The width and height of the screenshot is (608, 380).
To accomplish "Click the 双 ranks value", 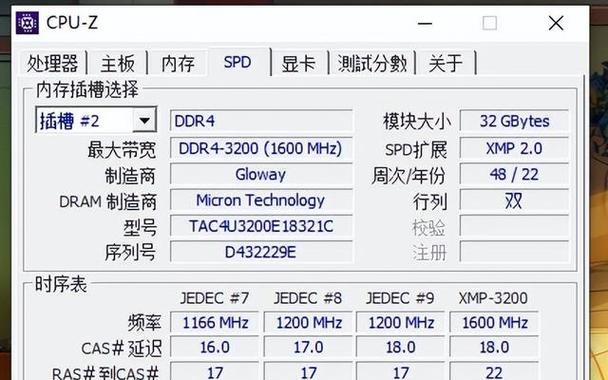I will pyautogui.click(x=514, y=200).
